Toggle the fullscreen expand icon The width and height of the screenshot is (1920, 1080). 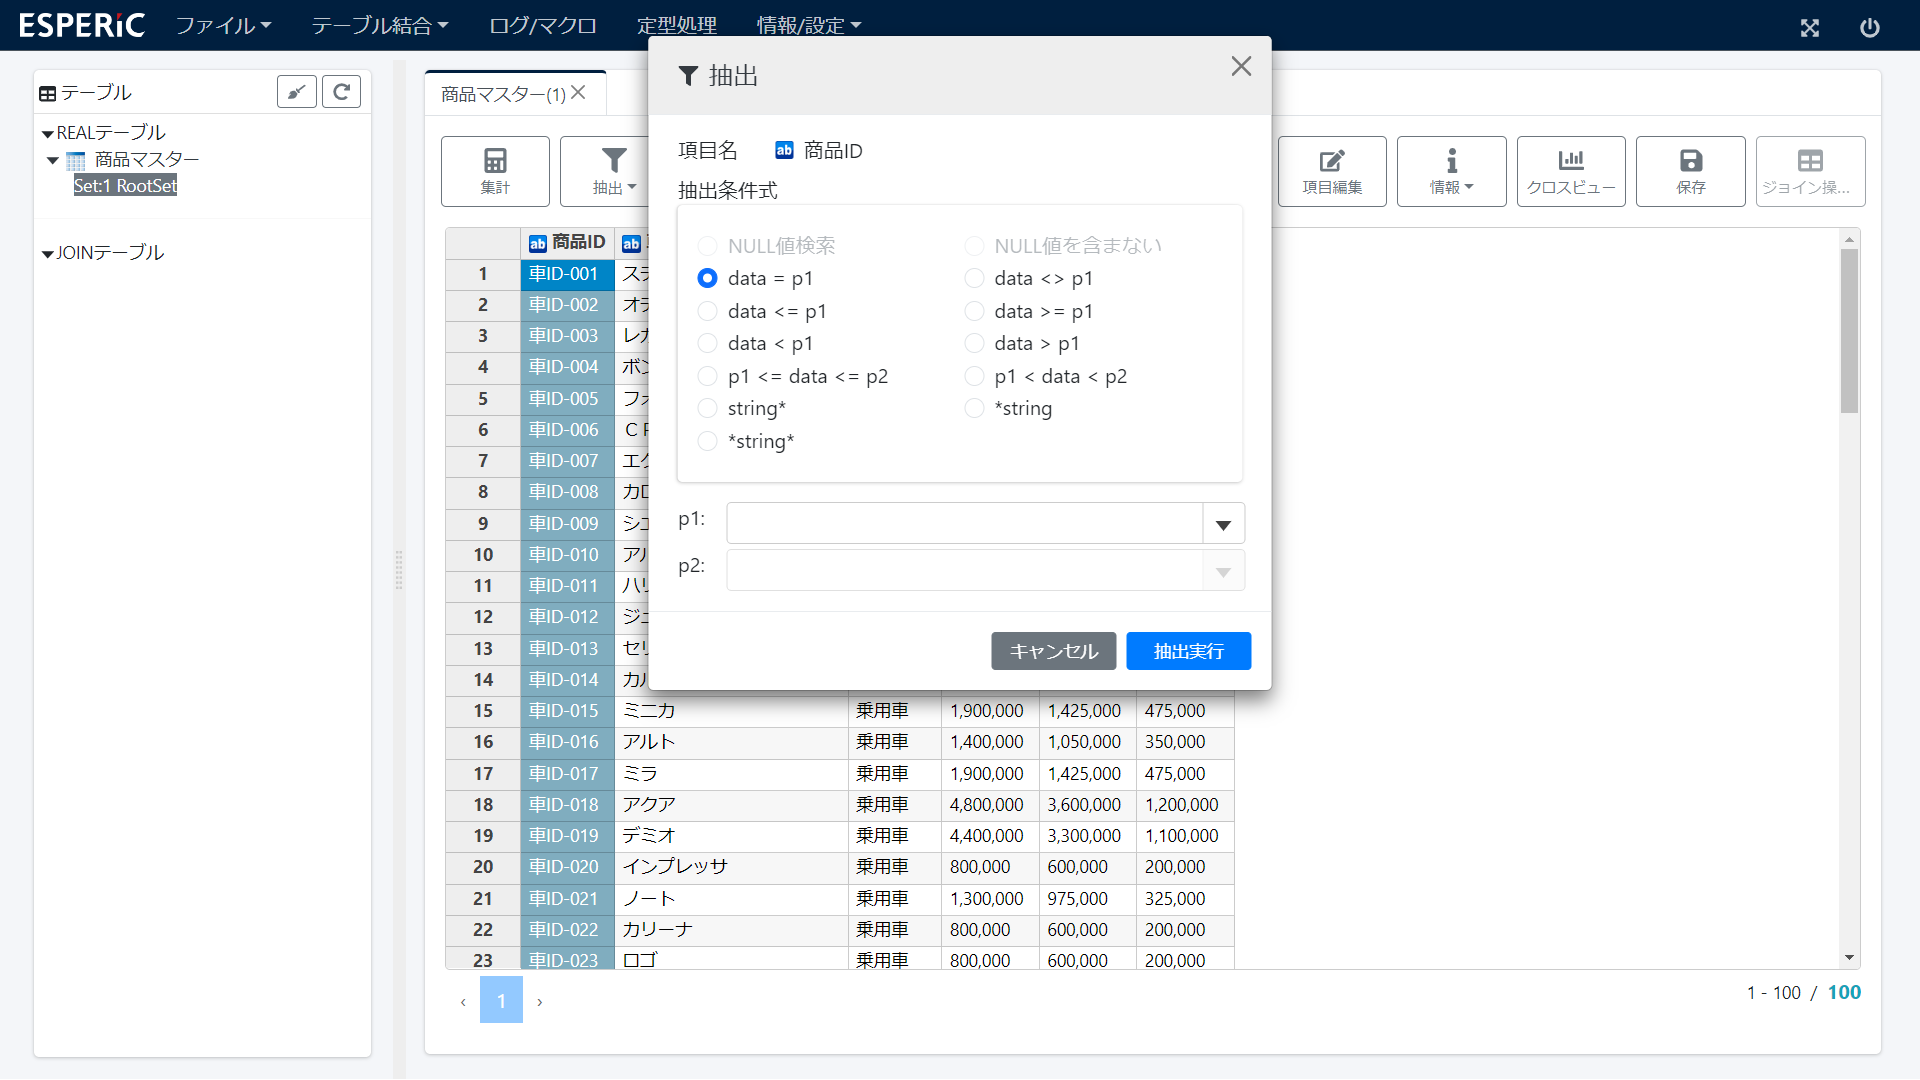click(x=1809, y=27)
